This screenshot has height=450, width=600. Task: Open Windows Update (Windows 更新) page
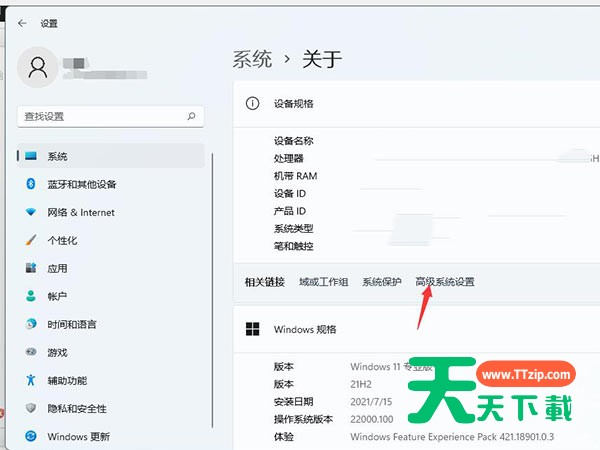coord(79,436)
